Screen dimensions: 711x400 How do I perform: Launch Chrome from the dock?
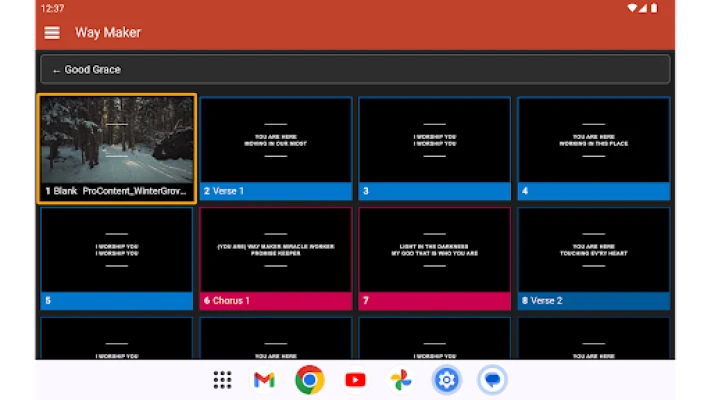pyautogui.click(x=310, y=380)
